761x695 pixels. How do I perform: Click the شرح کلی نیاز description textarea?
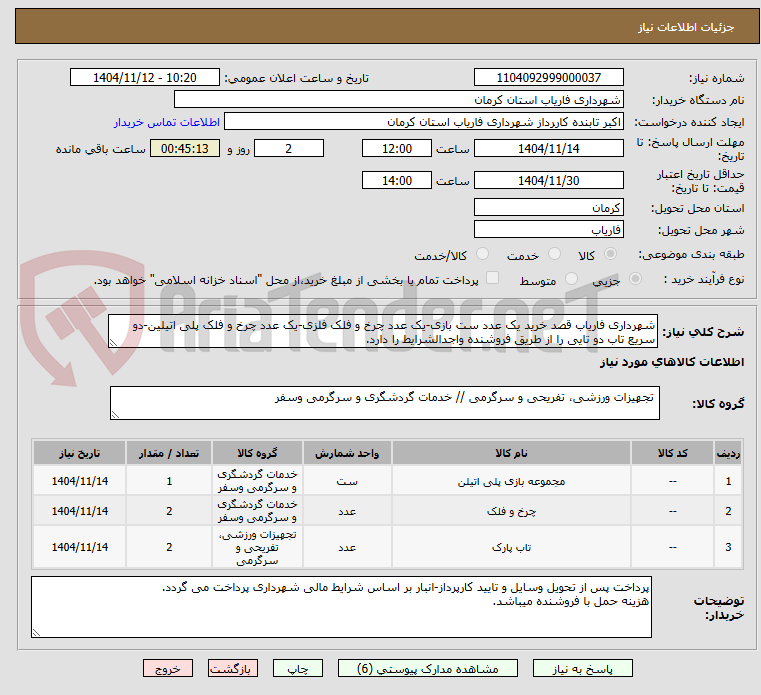383,331
